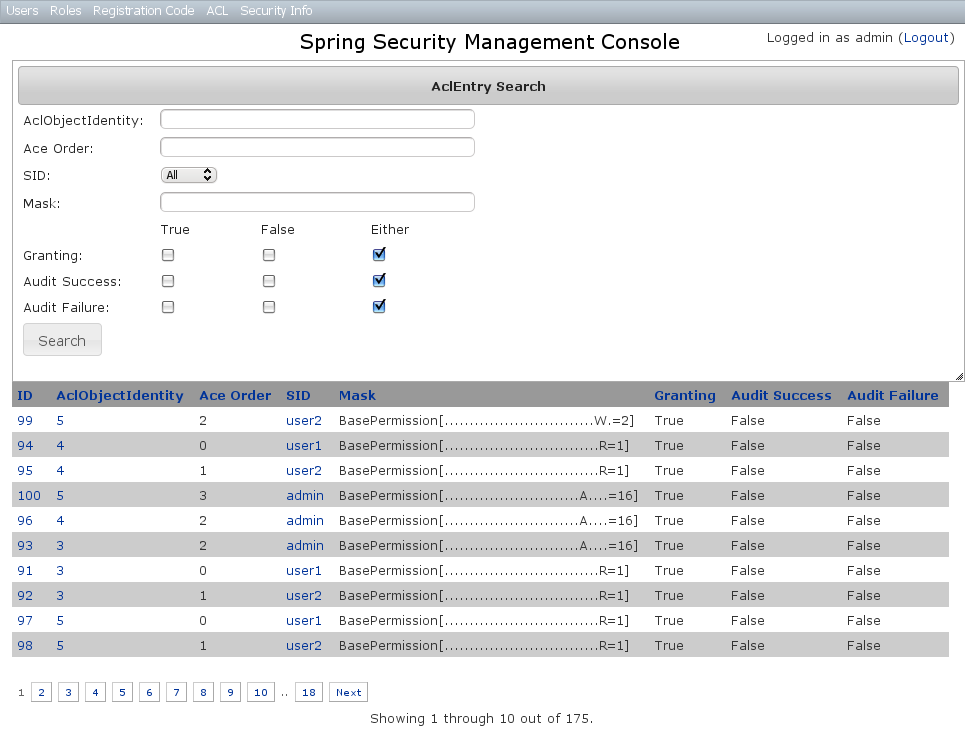
Task: Go to the Security Info menu
Action: [276, 11]
